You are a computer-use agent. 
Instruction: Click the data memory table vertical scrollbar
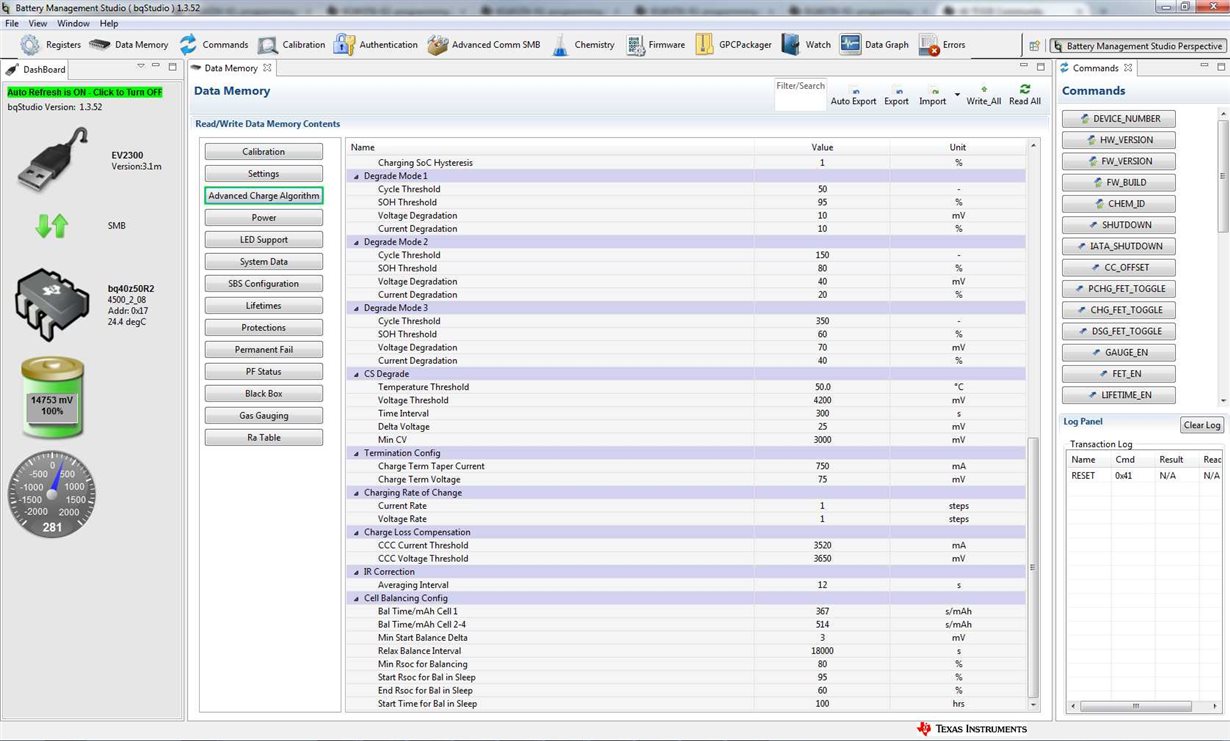[1034, 567]
